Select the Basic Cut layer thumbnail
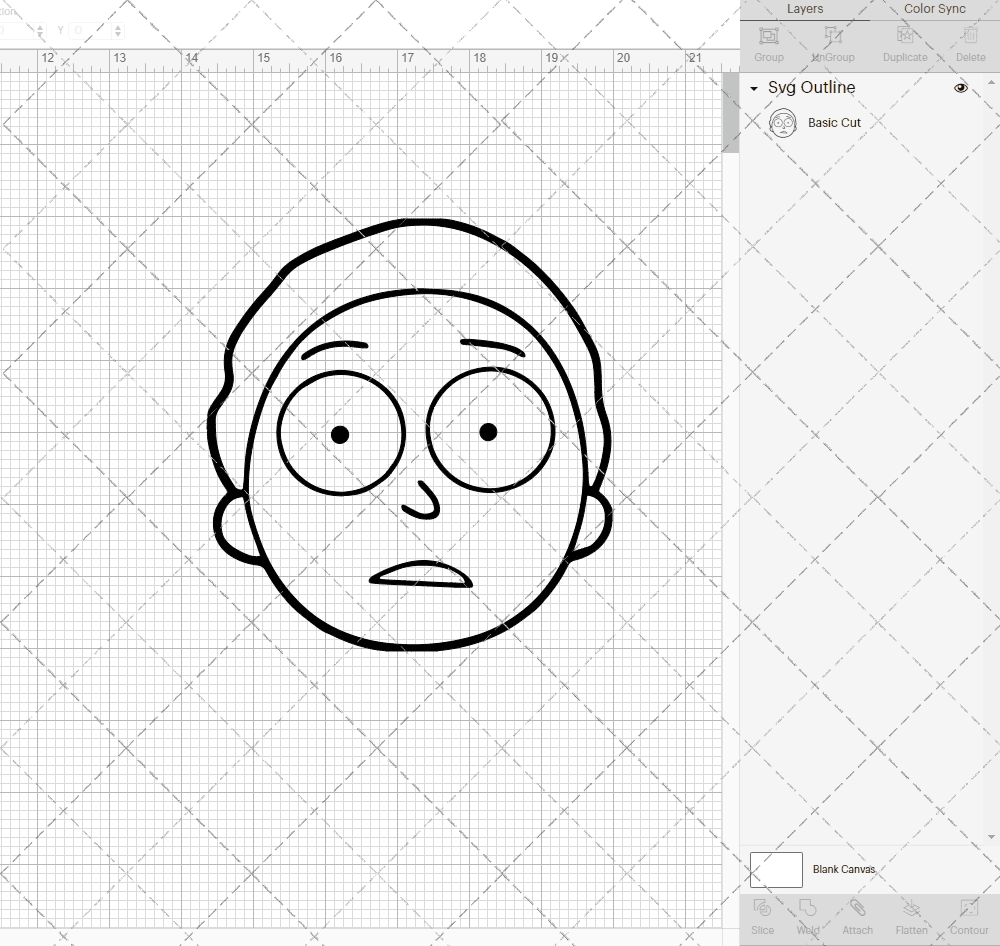The width and height of the screenshot is (1000, 946). click(x=782, y=123)
